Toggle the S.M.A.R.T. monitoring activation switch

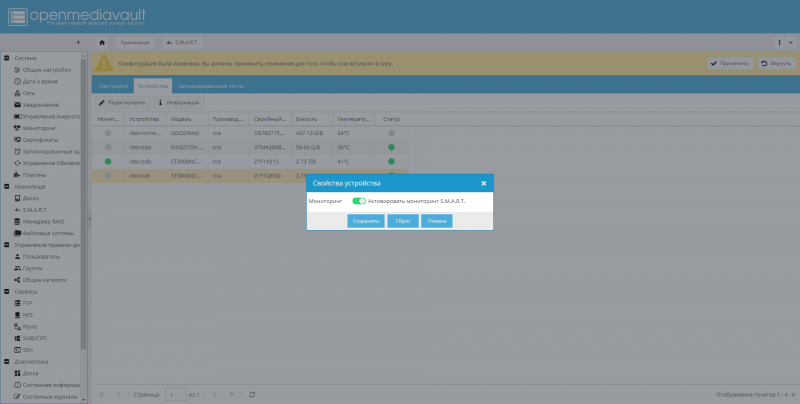(x=359, y=201)
